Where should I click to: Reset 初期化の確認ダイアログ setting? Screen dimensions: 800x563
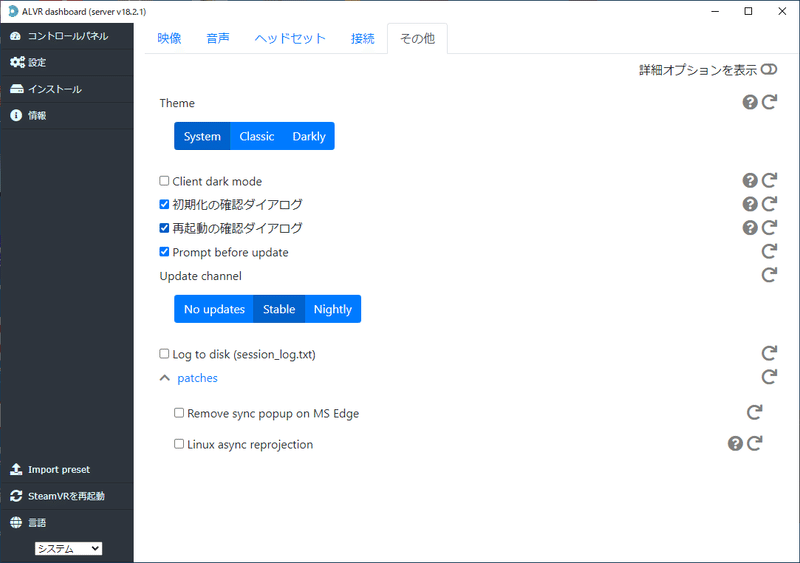(769, 204)
